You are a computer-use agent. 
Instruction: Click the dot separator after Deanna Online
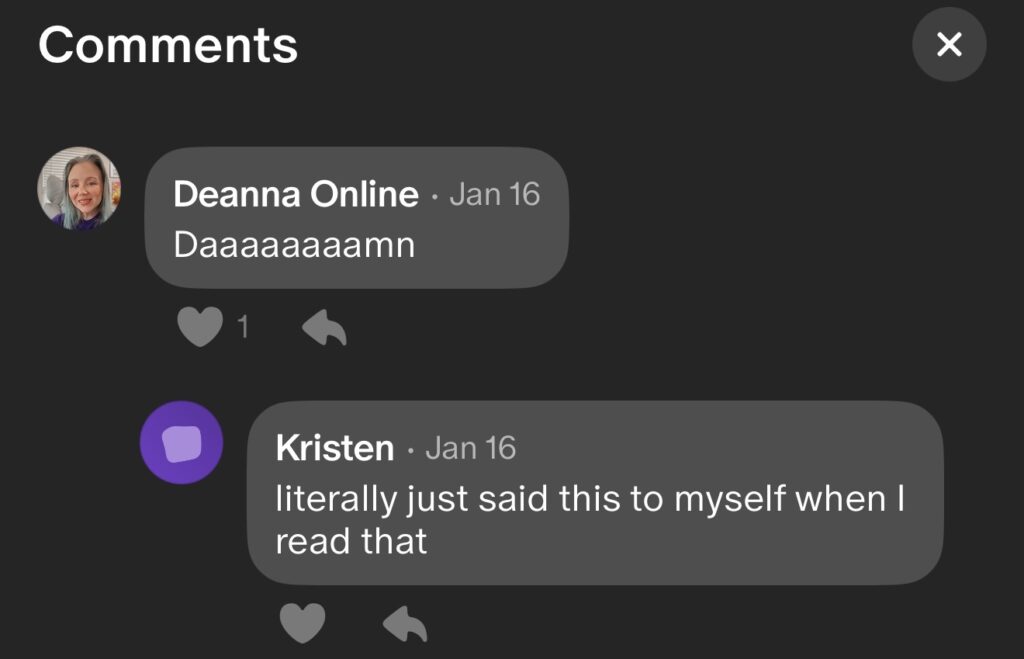coord(434,196)
